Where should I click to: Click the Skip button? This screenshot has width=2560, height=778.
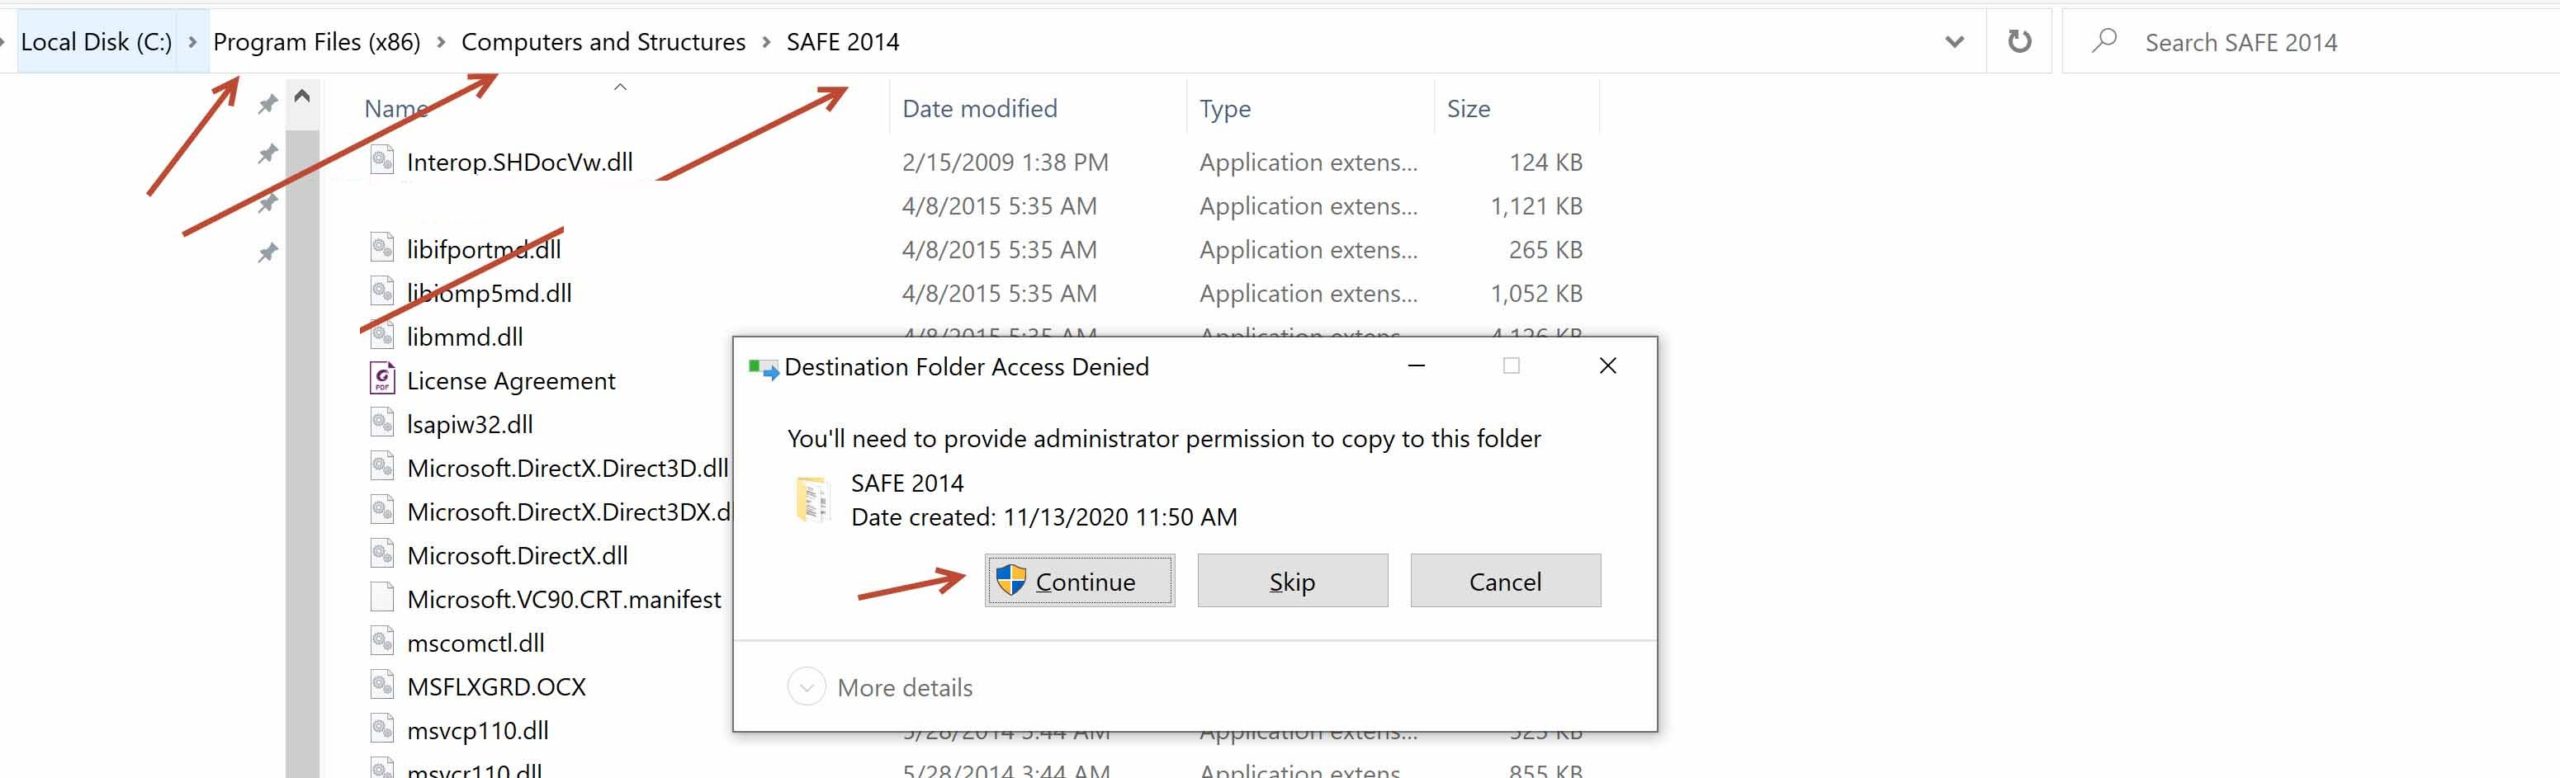1292,581
